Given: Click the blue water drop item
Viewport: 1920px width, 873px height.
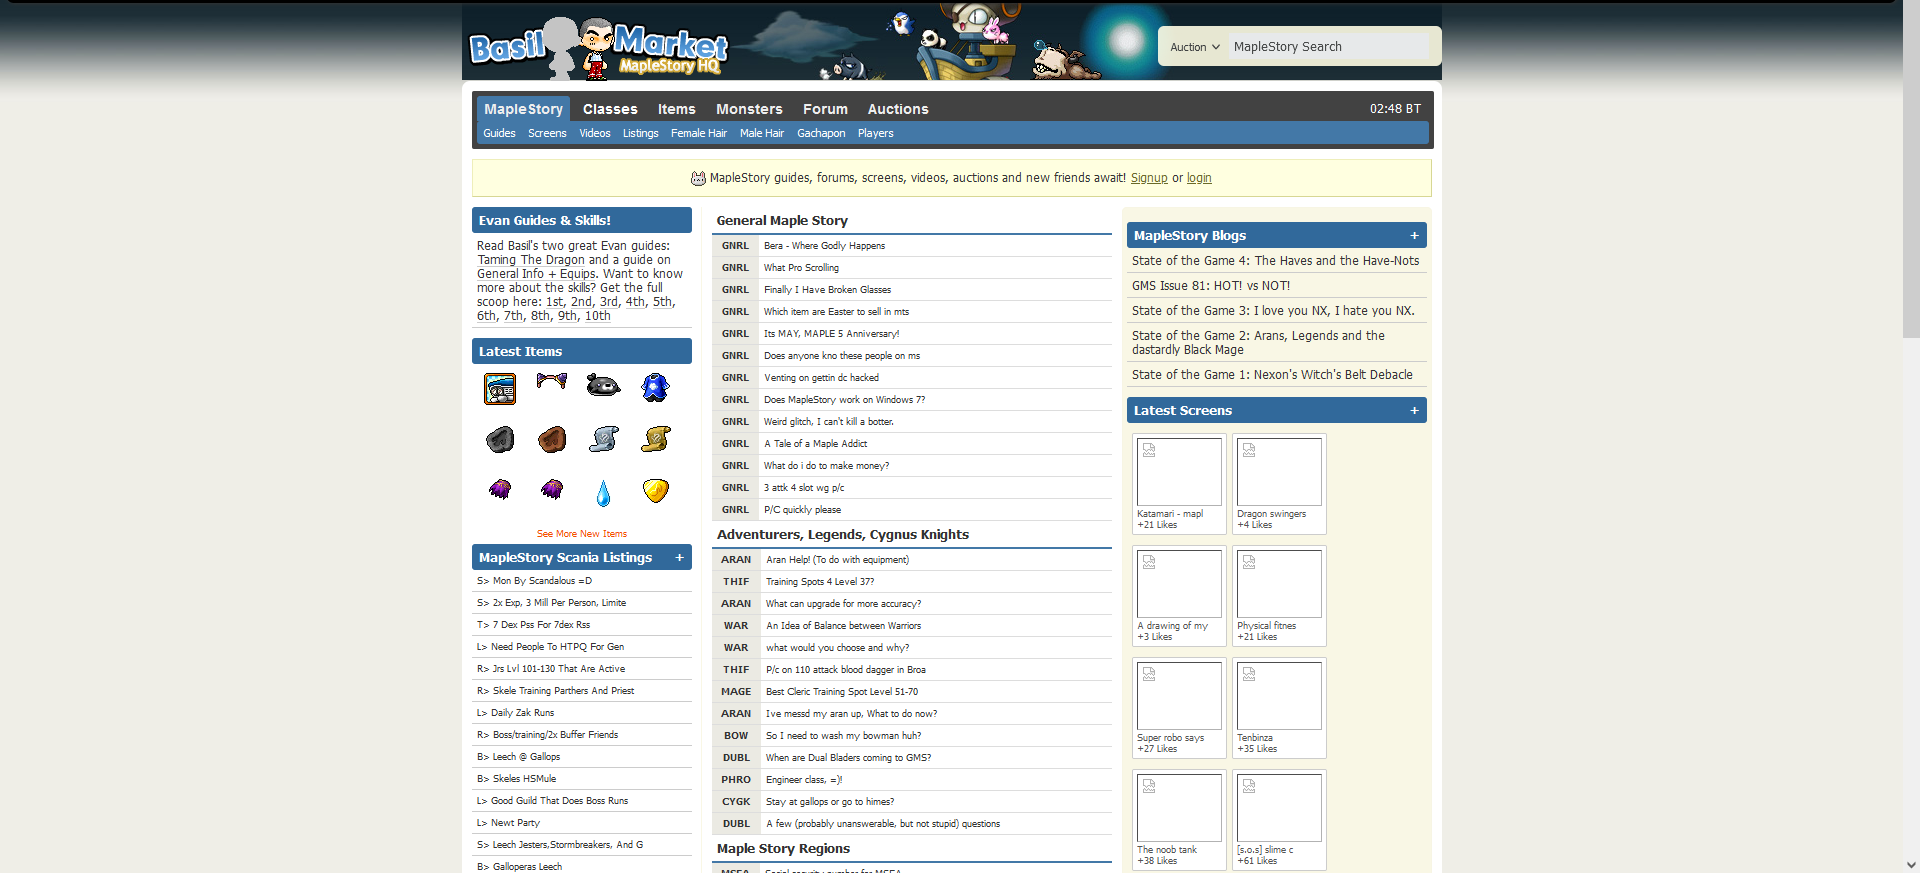Looking at the screenshot, I should [x=603, y=492].
